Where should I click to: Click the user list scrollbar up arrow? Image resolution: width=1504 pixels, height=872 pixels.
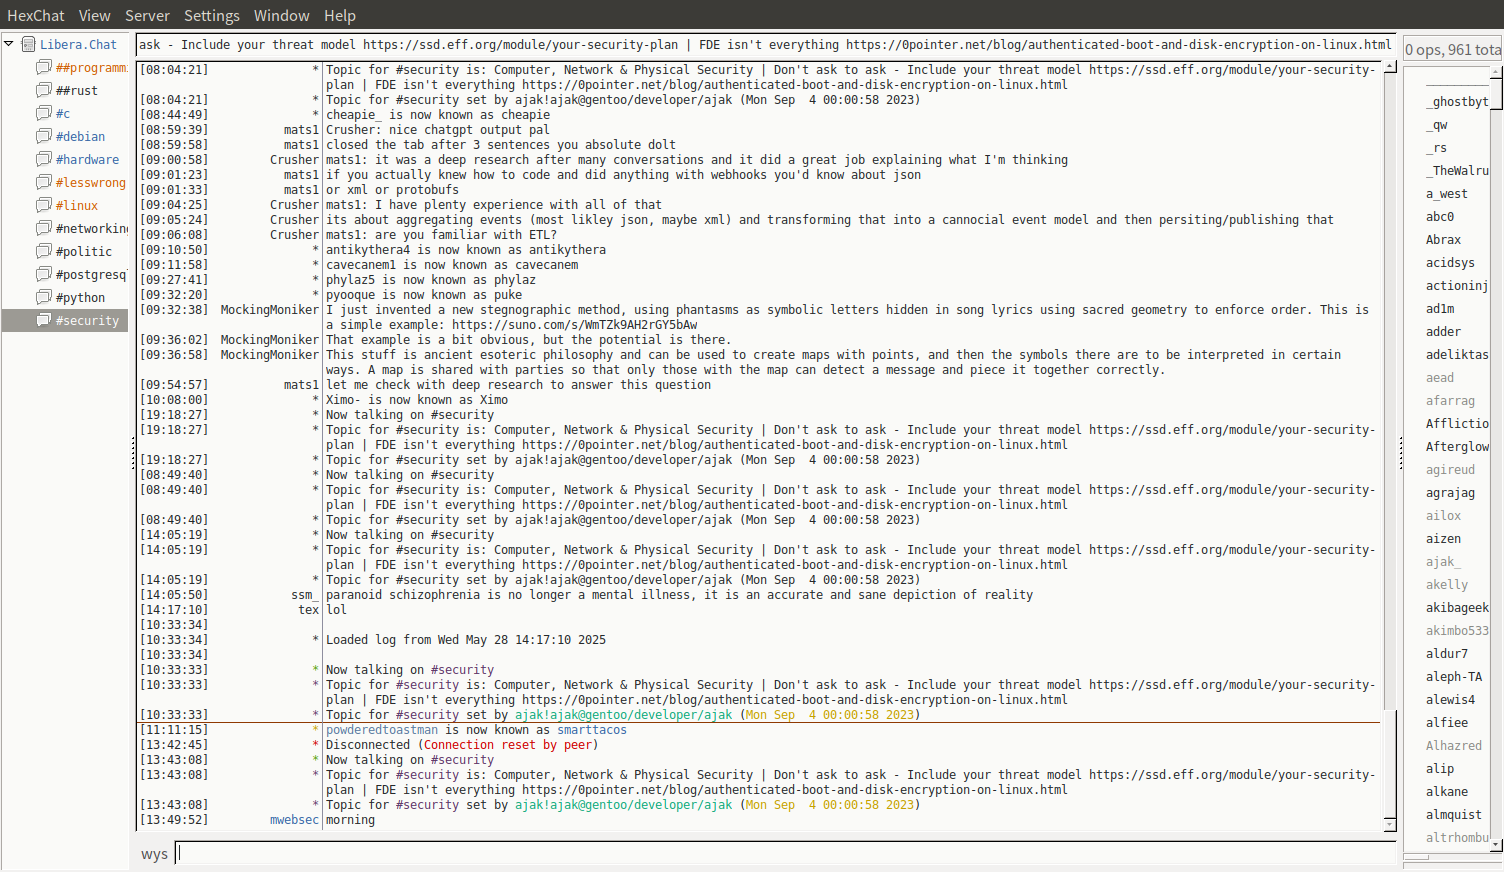tap(1497, 70)
